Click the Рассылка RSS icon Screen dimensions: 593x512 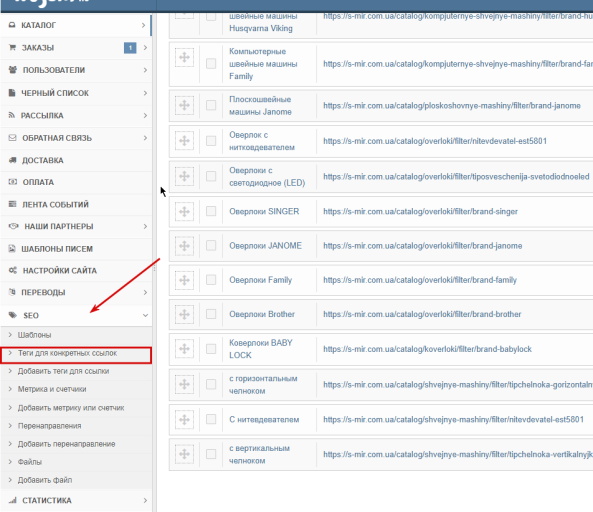pyautogui.click(x=12, y=115)
